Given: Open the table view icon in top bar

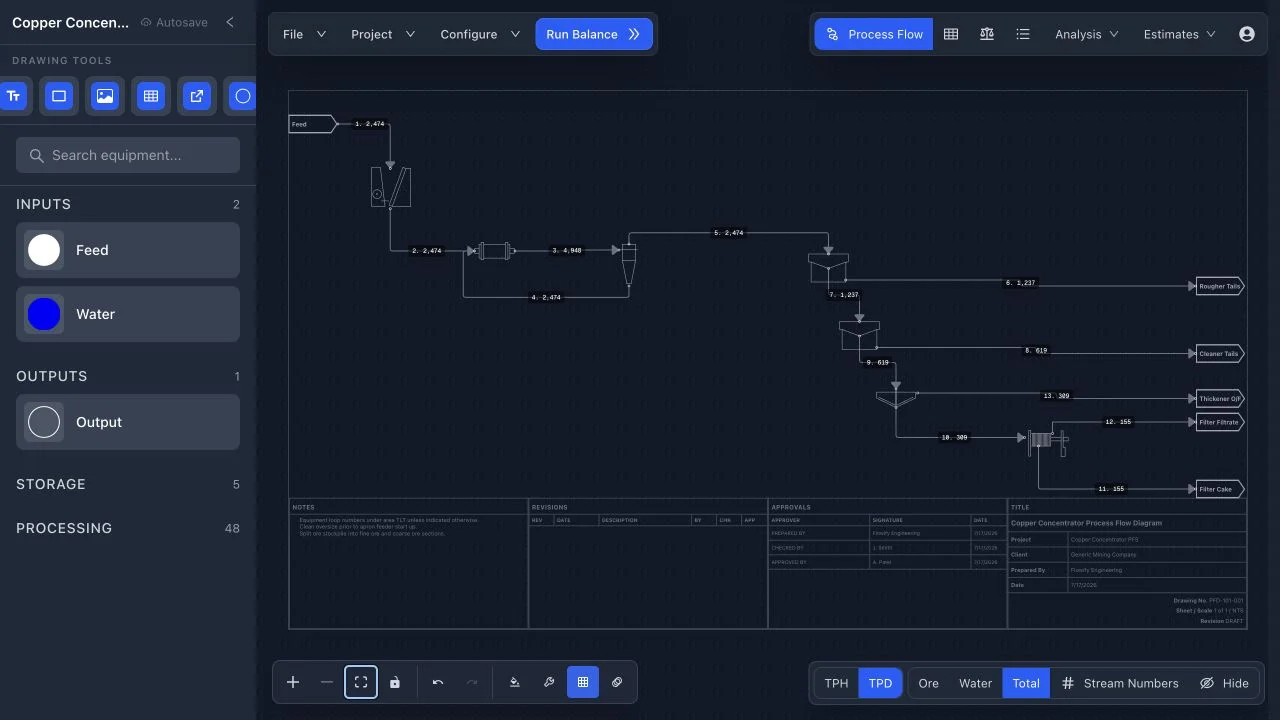Looking at the screenshot, I should tap(951, 34).
